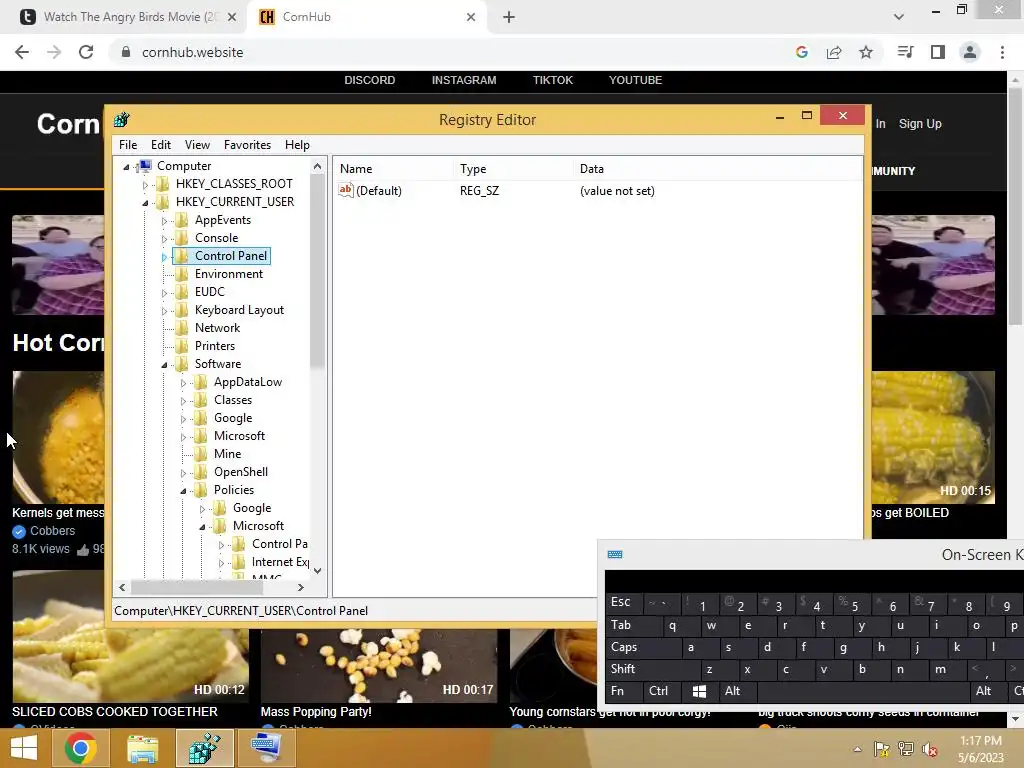Expand HKEY_CLASSES_ROOT key
Image resolution: width=1024 pixels, height=768 pixels.
145,185
